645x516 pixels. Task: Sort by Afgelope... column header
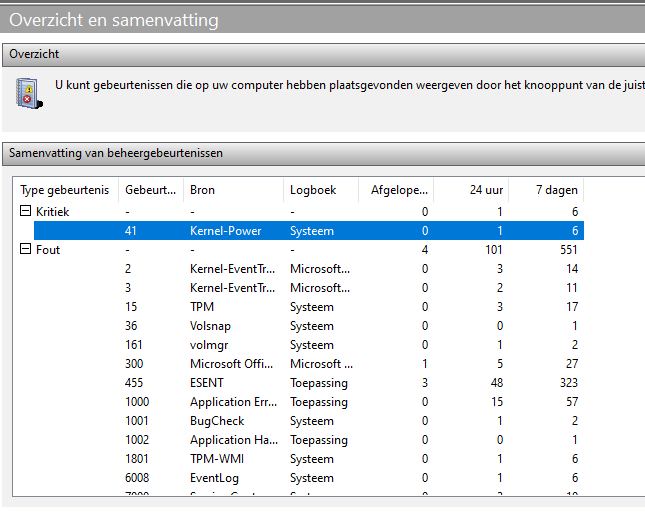coord(396,190)
